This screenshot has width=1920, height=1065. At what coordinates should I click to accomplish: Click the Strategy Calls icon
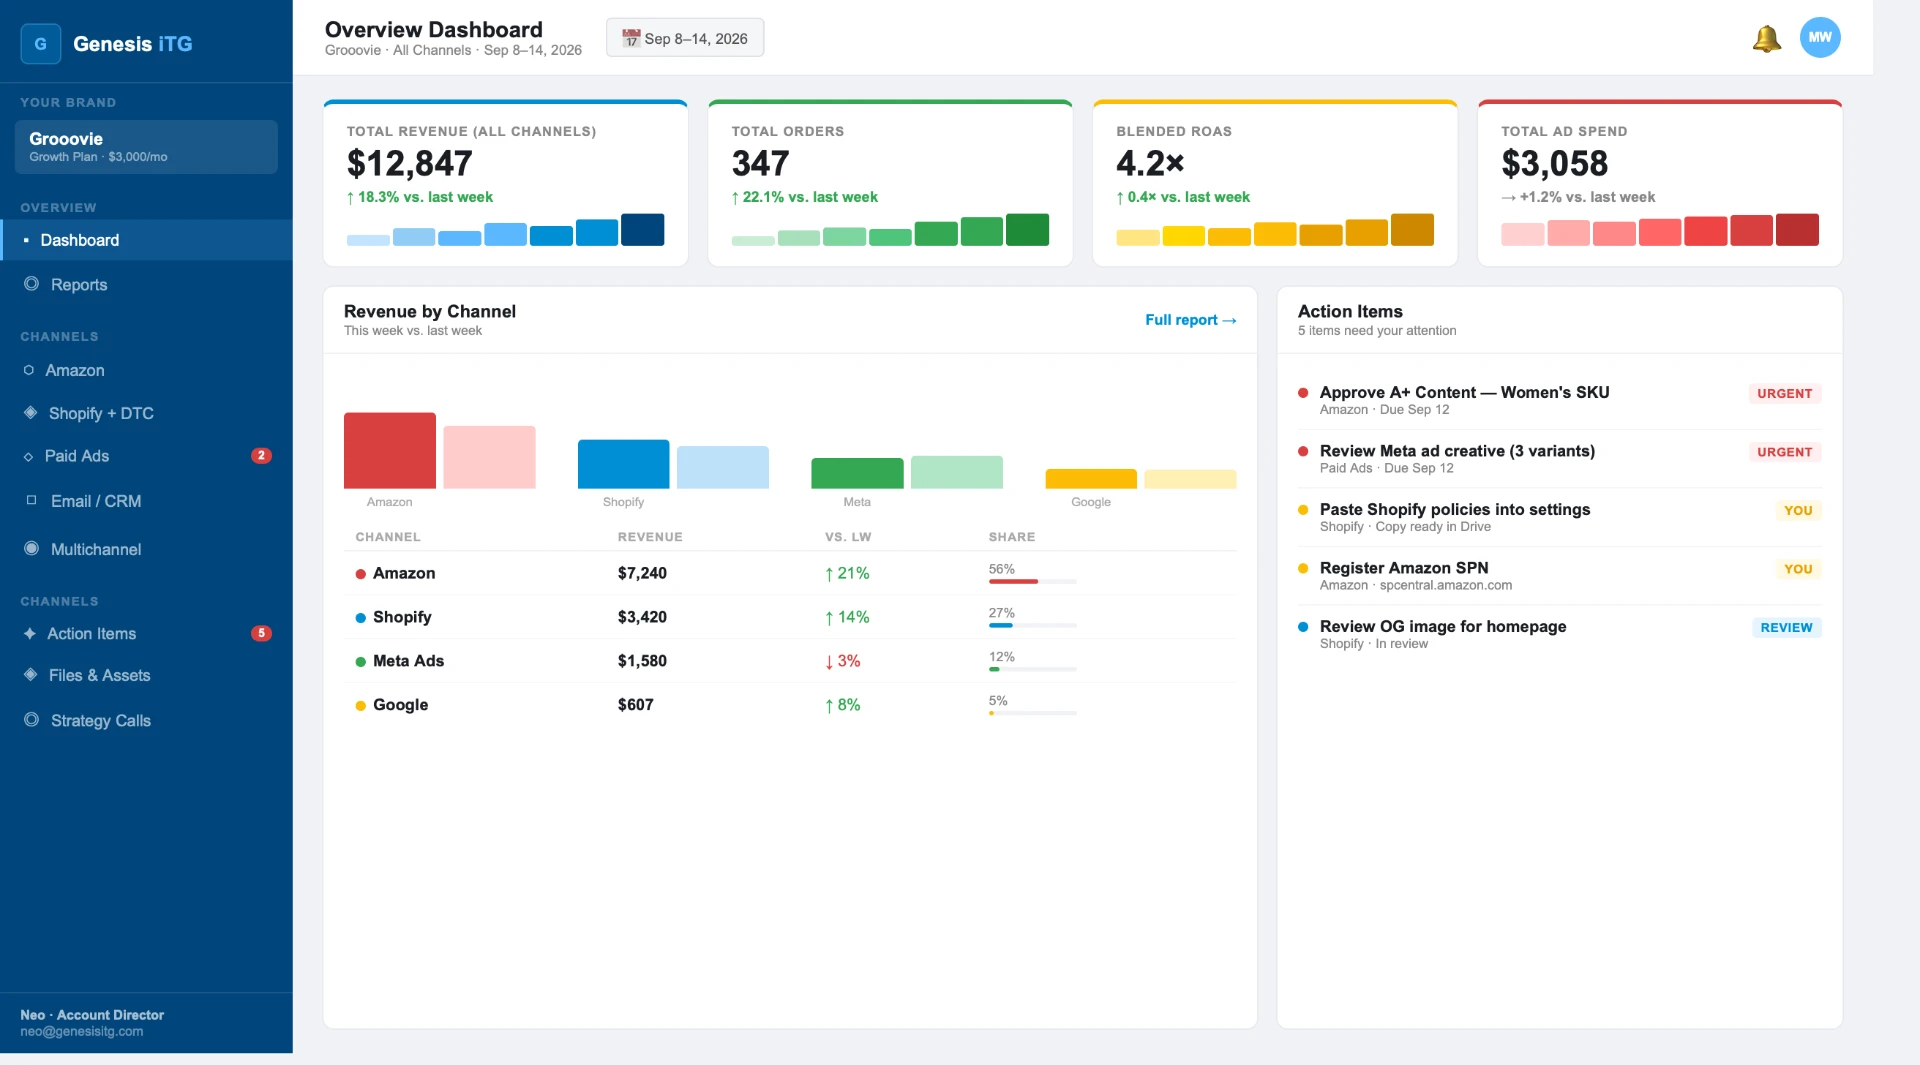[x=32, y=720]
